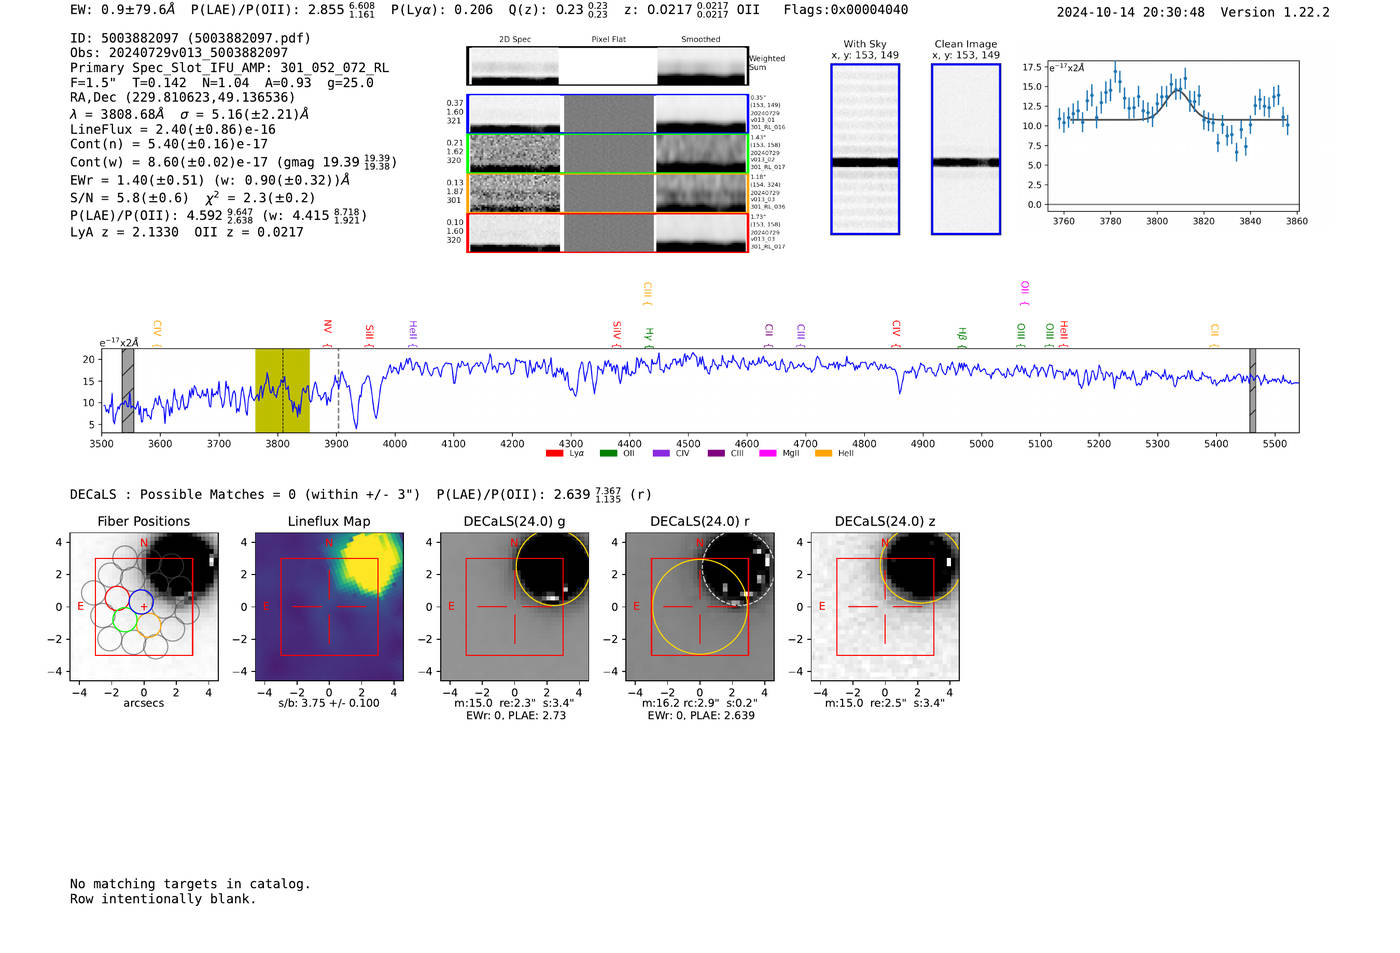This screenshot has height=953, width=1400.
Task: Click 'No matching targets in catalog.' text
Action: pos(190,884)
